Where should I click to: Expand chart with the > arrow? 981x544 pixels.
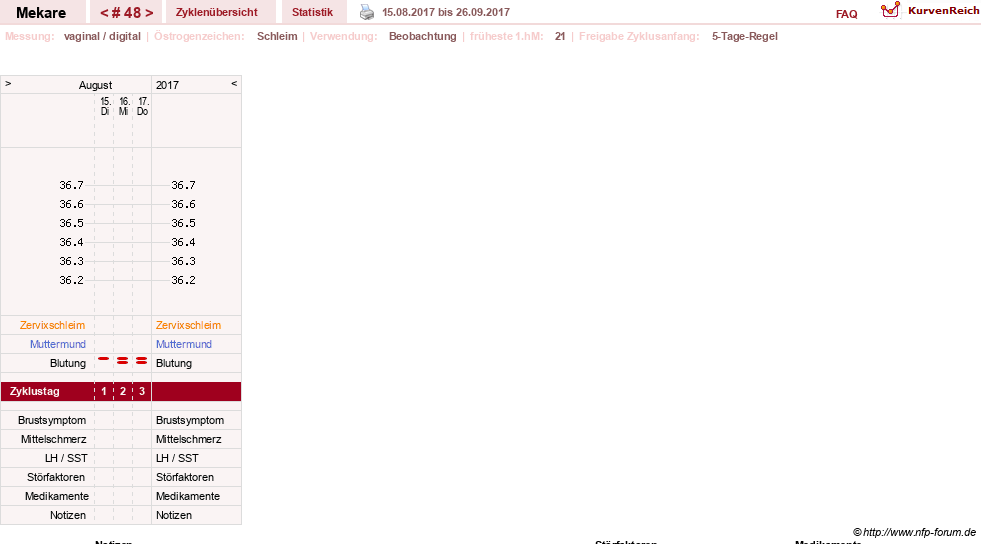point(8,83)
